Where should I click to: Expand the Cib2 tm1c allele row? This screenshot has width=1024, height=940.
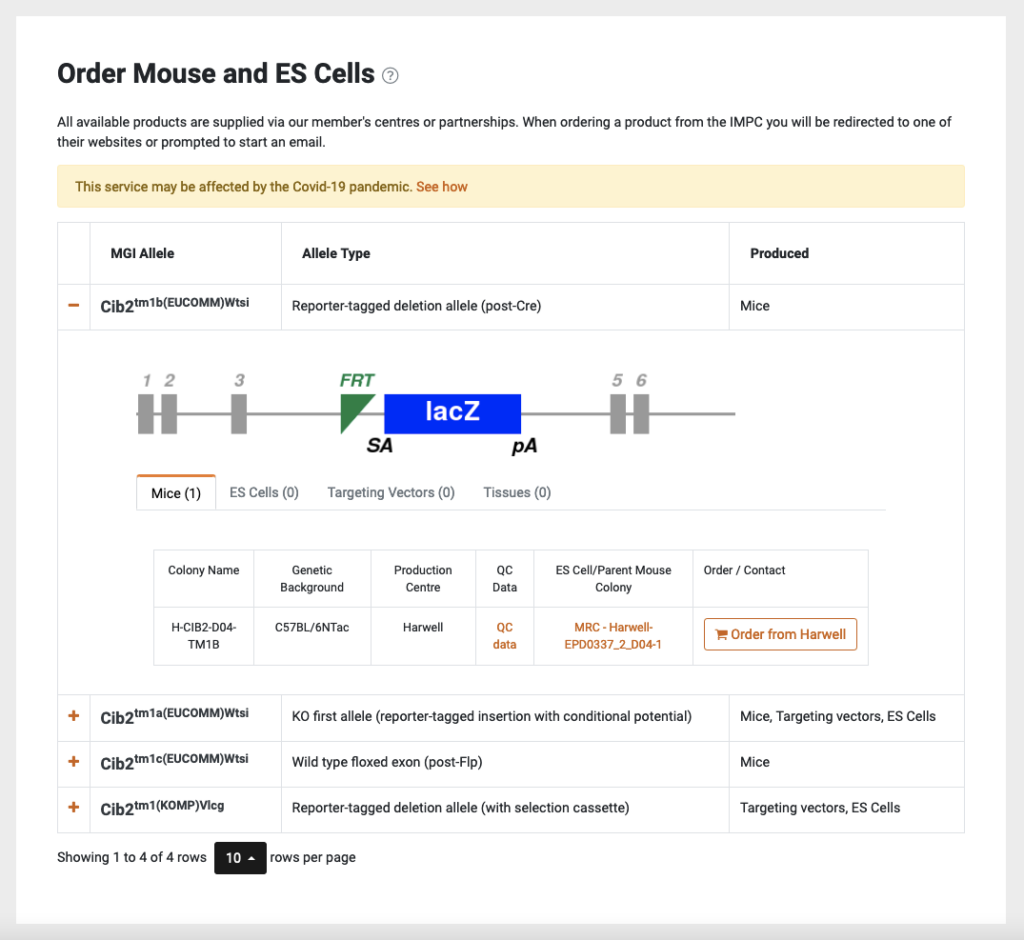[73, 761]
